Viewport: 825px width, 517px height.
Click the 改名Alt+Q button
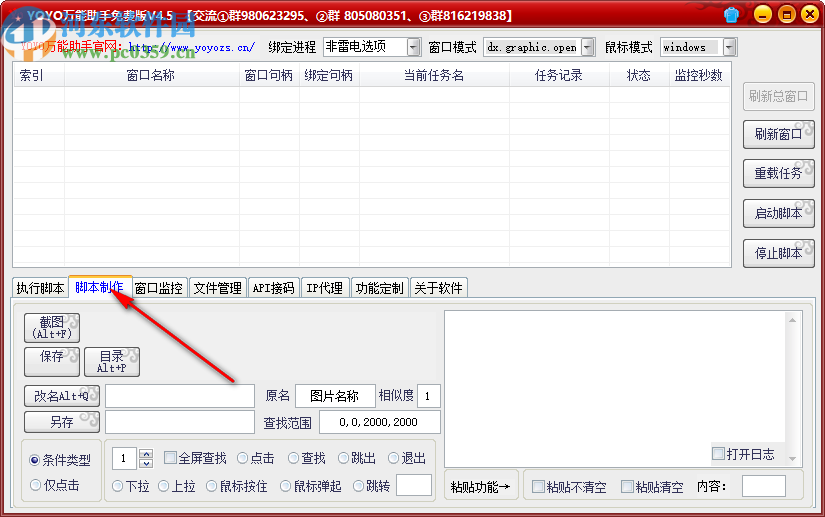62,396
